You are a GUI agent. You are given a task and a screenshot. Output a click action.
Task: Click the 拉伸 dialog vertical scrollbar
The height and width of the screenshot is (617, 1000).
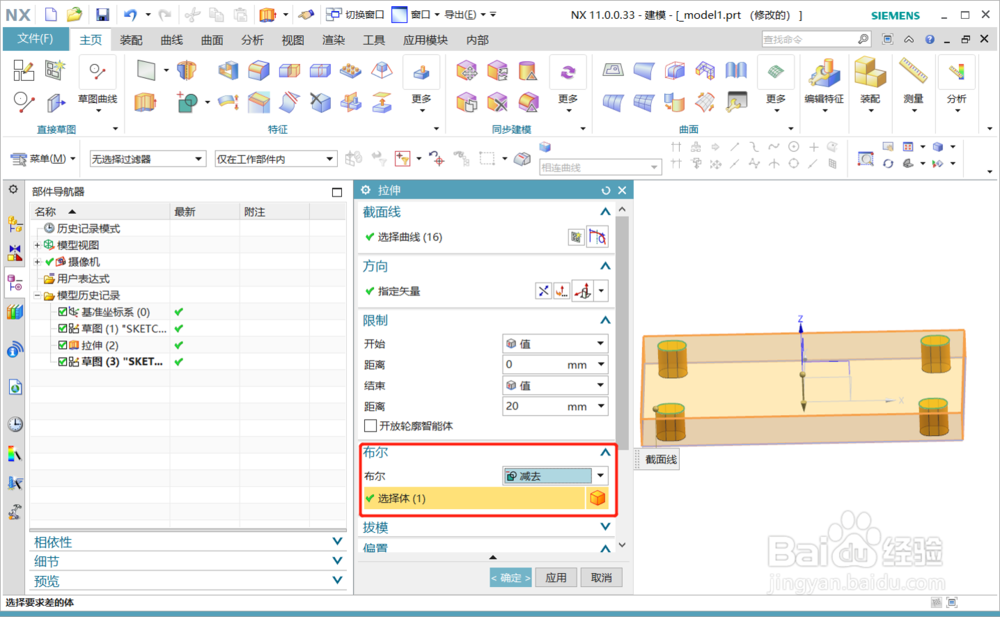(622, 332)
